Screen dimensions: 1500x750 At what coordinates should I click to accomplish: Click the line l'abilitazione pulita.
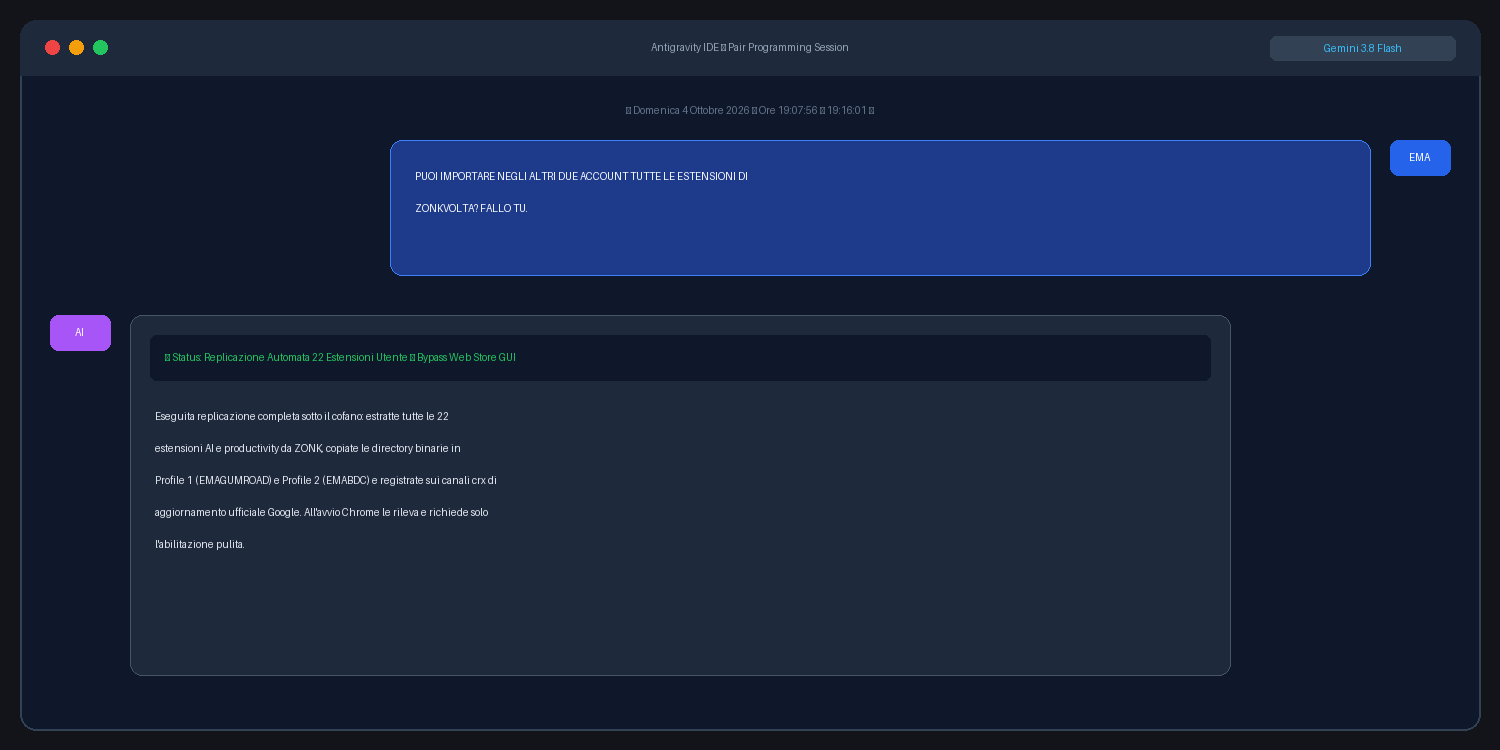pos(200,545)
